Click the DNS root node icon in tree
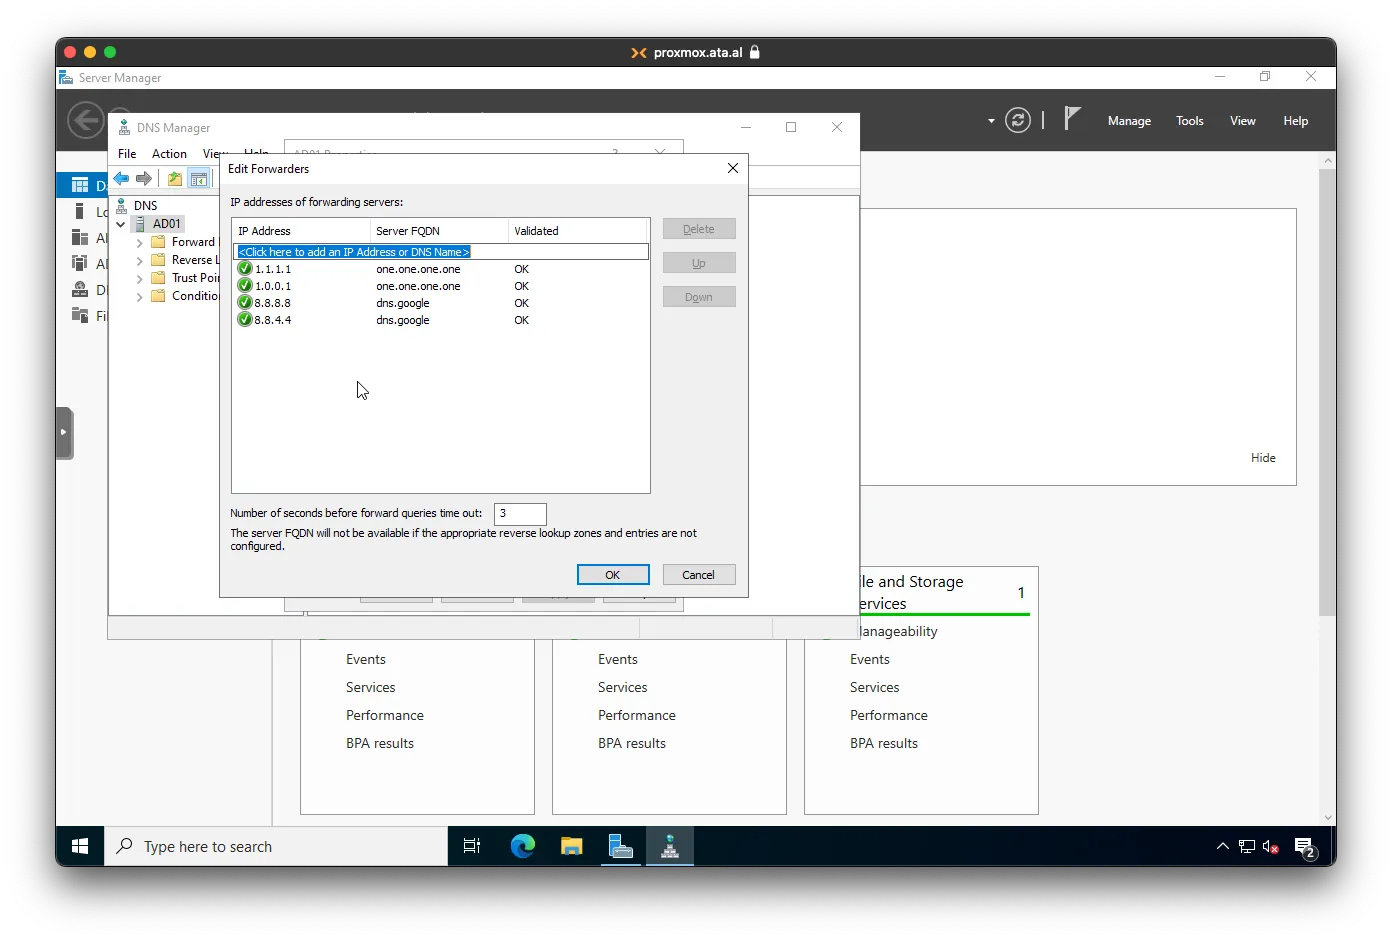This screenshot has width=1392, height=940. click(x=122, y=205)
